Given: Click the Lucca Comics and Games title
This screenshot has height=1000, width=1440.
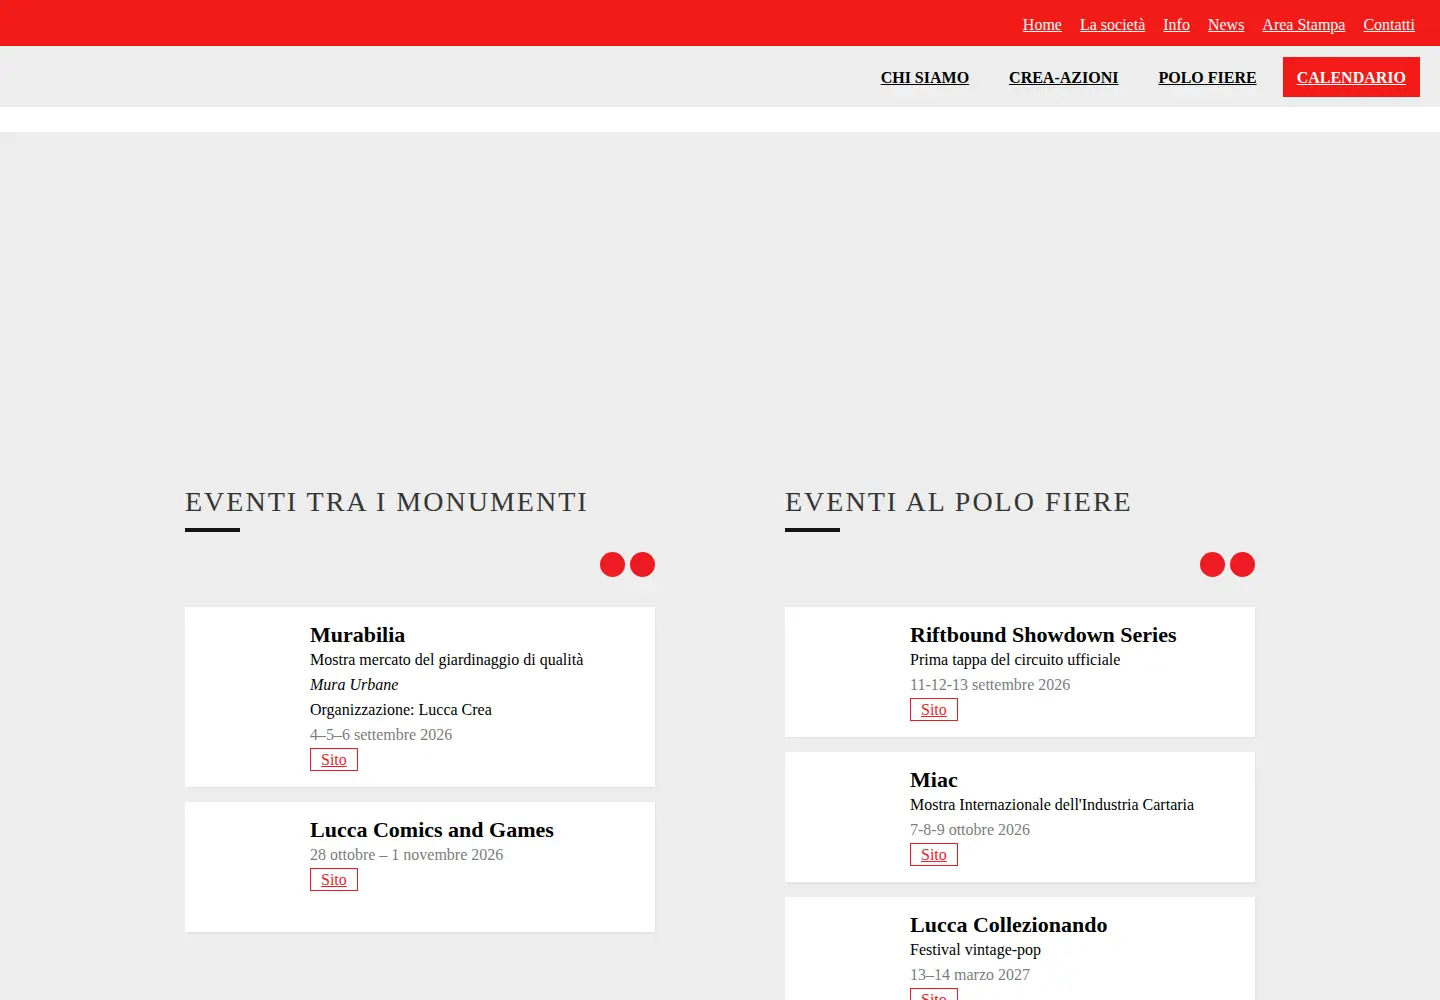Looking at the screenshot, I should tap(432, 830).
